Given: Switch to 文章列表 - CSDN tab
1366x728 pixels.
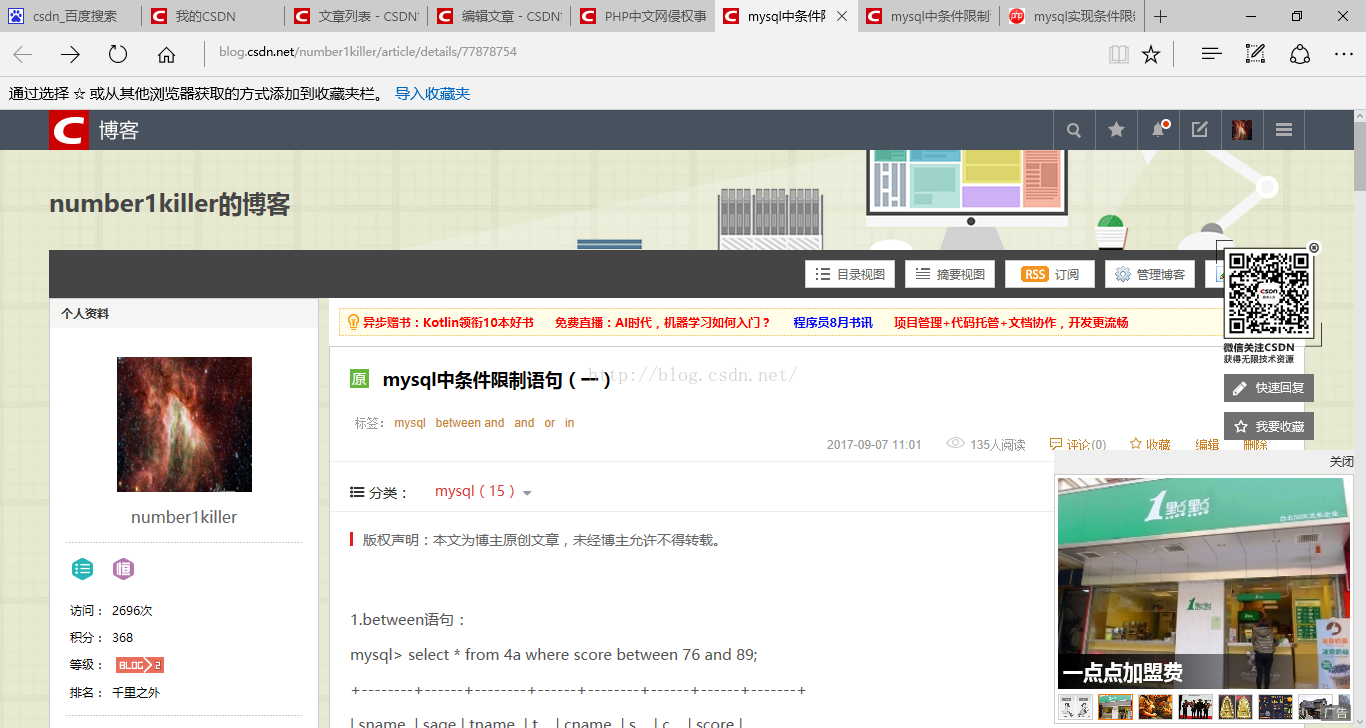Looking at the screenshot, I should pyautogui.click(x=356, y=16).
